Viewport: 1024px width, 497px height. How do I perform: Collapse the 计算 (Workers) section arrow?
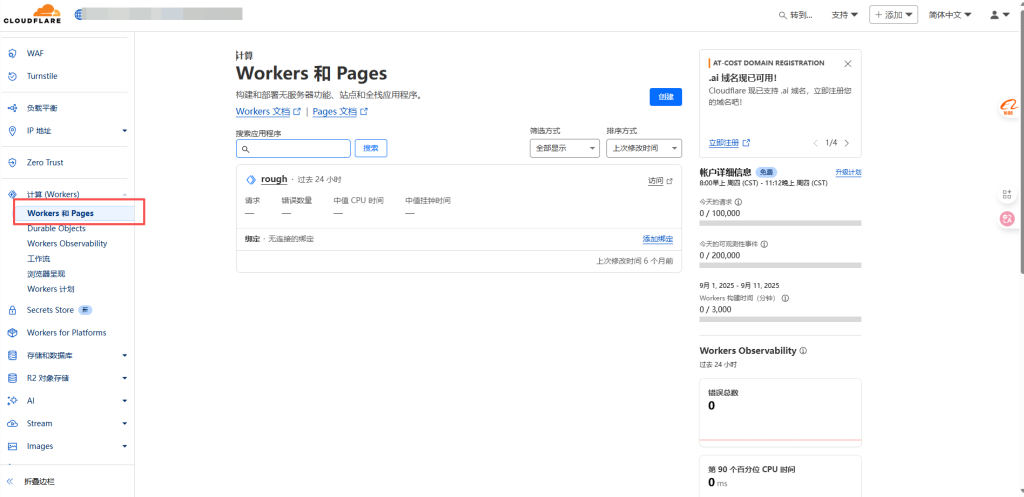tap(125, 195)
